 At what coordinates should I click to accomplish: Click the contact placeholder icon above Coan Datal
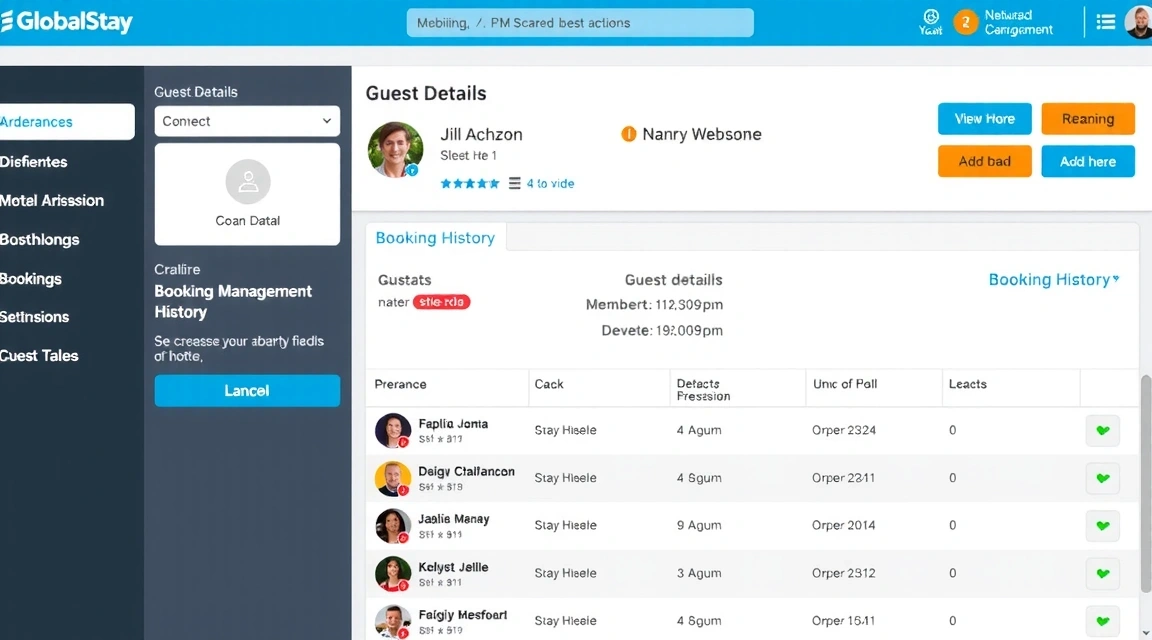[x=247, y=181]
